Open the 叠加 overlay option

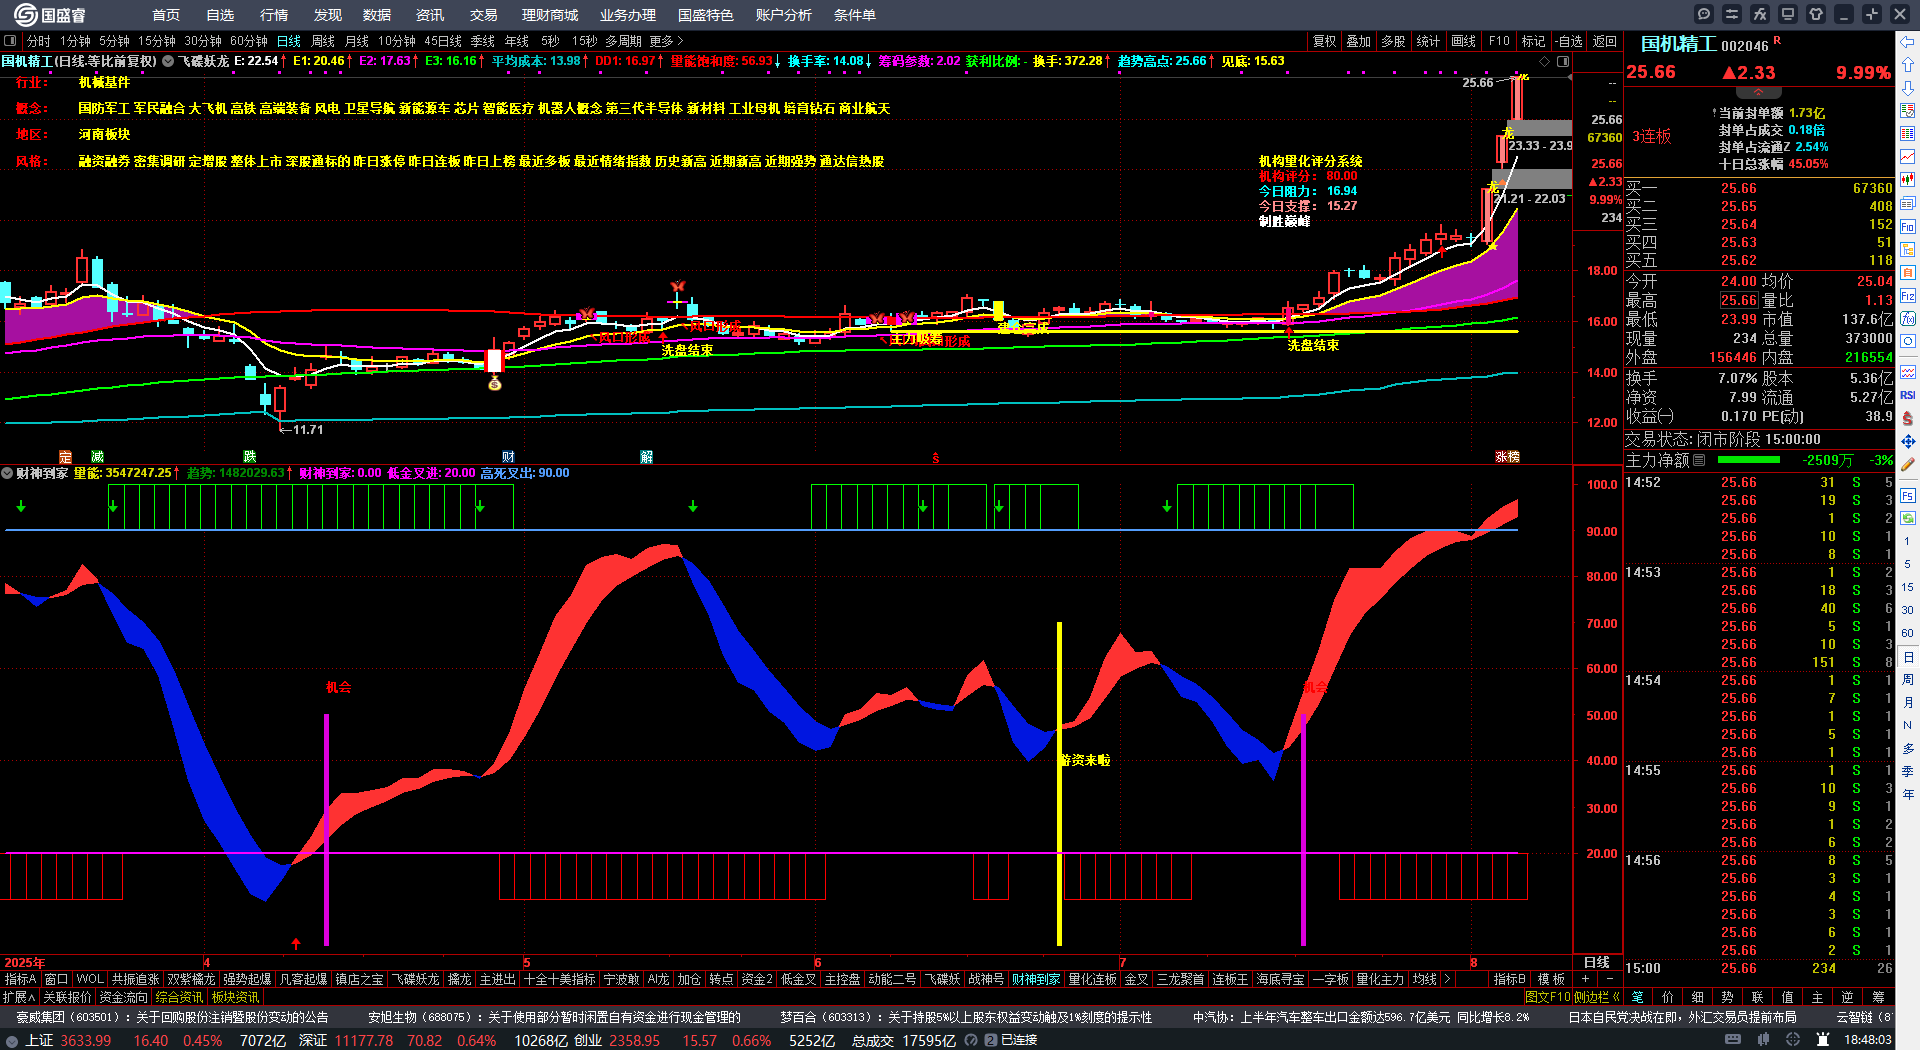click(1359, 41)
